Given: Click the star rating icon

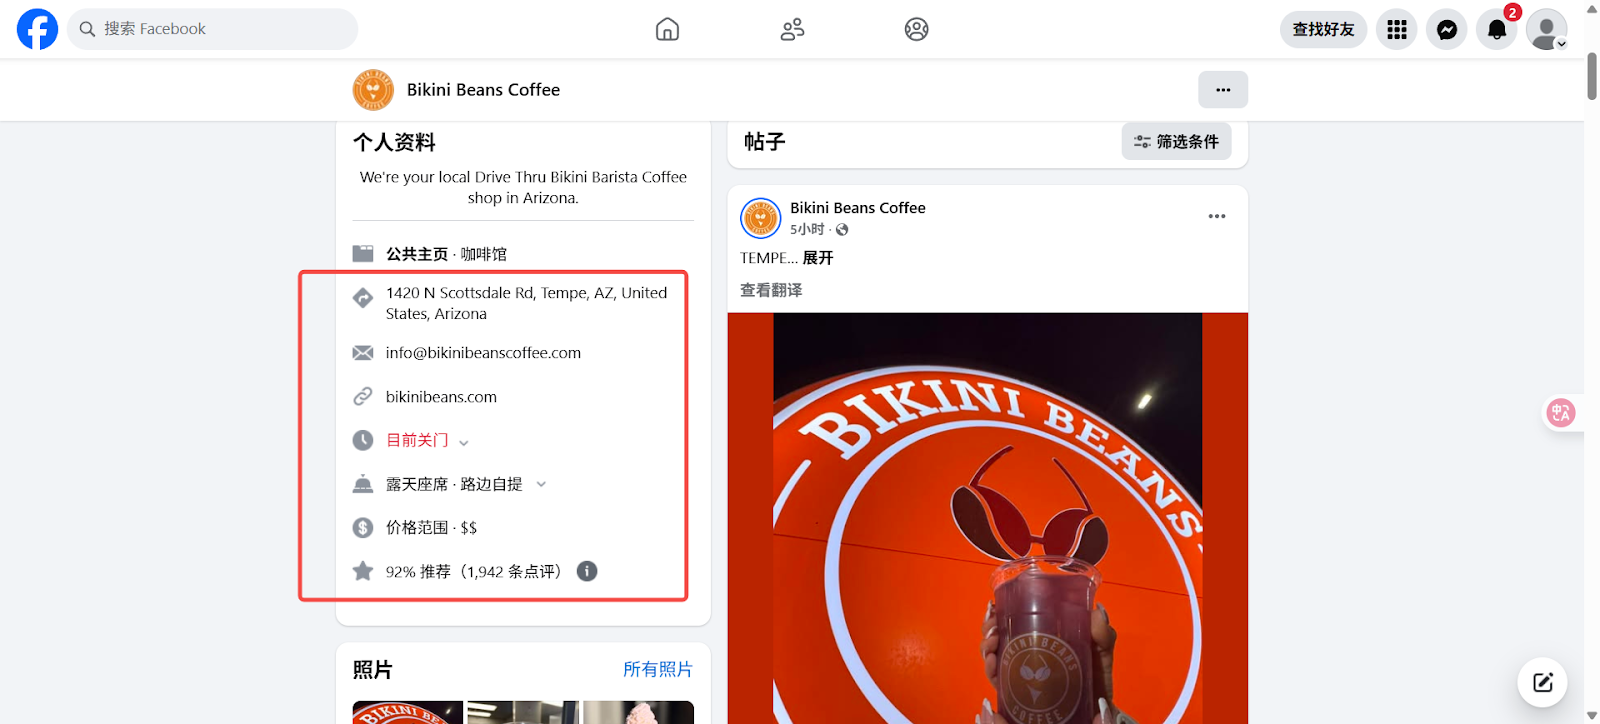Looking at the screenshot, I should point(363,571).
